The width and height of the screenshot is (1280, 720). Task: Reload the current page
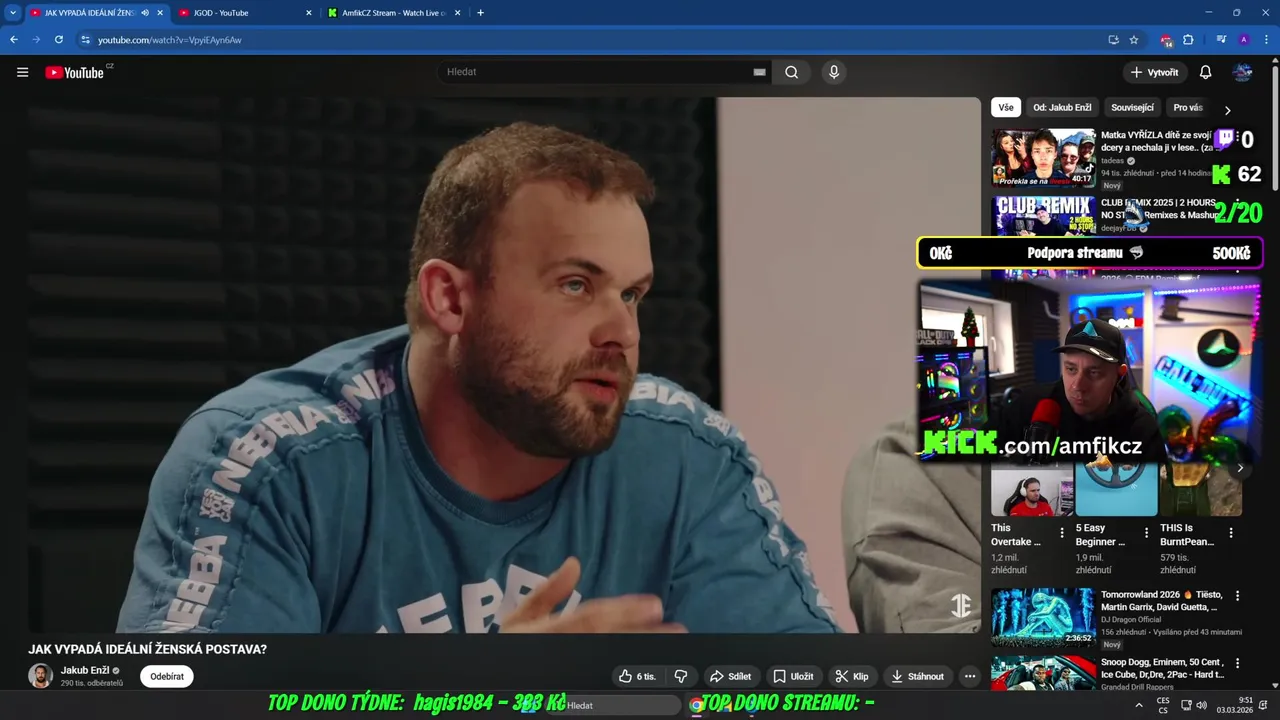coord(59,40)
